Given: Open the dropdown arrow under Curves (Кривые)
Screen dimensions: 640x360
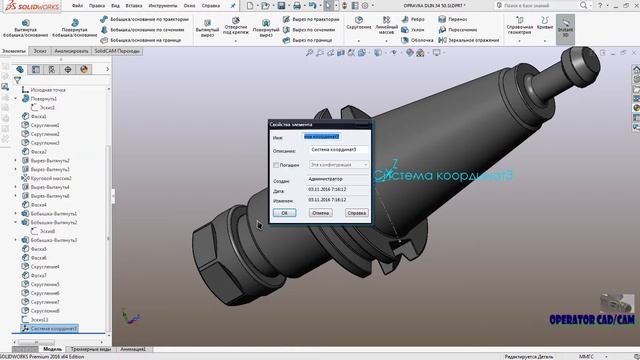Looking at the screenshot, I should pos(545,41).
